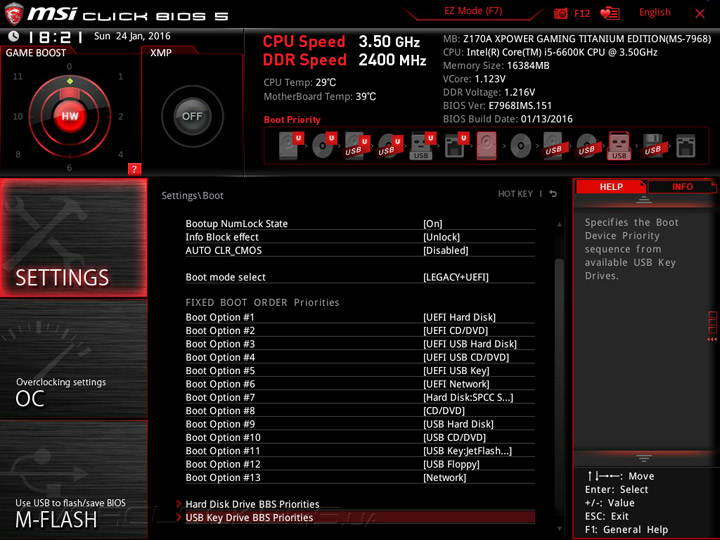Viewport: 720px width, 540px height.
Task: Click the date Sun 24 Jan, 2016
Action: point(132,36)
